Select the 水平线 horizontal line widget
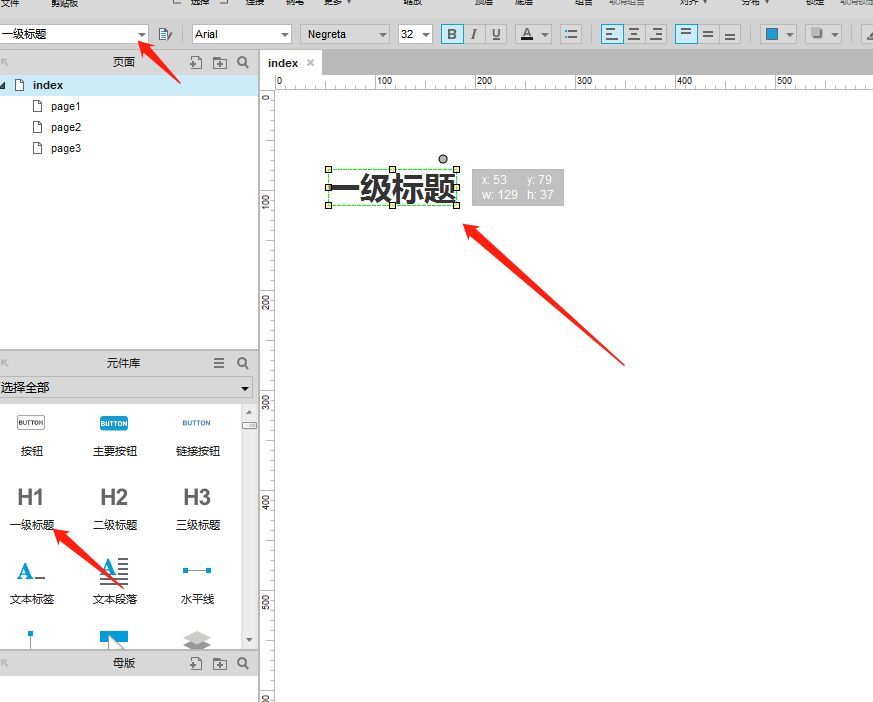The image size is (873, 702). tap(198, 582)
